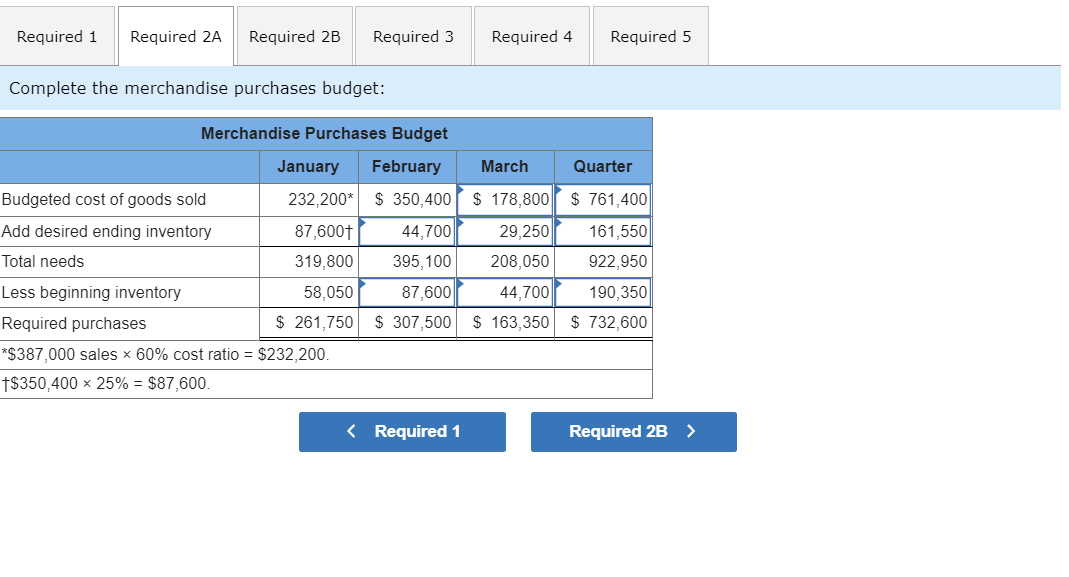Switch to the Required 2B tab
The width and height of the screenshot is (1069, 577).
pyautogui.click(x=294, y=35)
